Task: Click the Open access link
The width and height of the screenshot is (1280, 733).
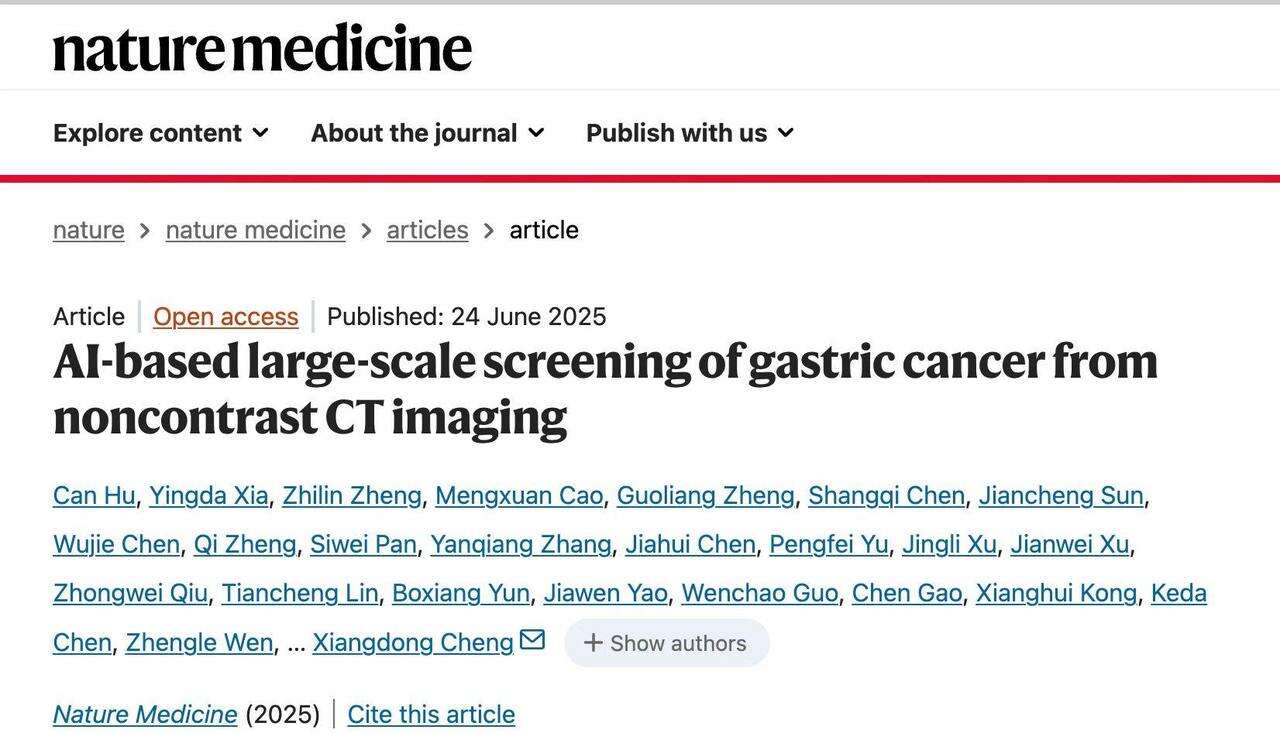Action: click(x=226, y=317)
